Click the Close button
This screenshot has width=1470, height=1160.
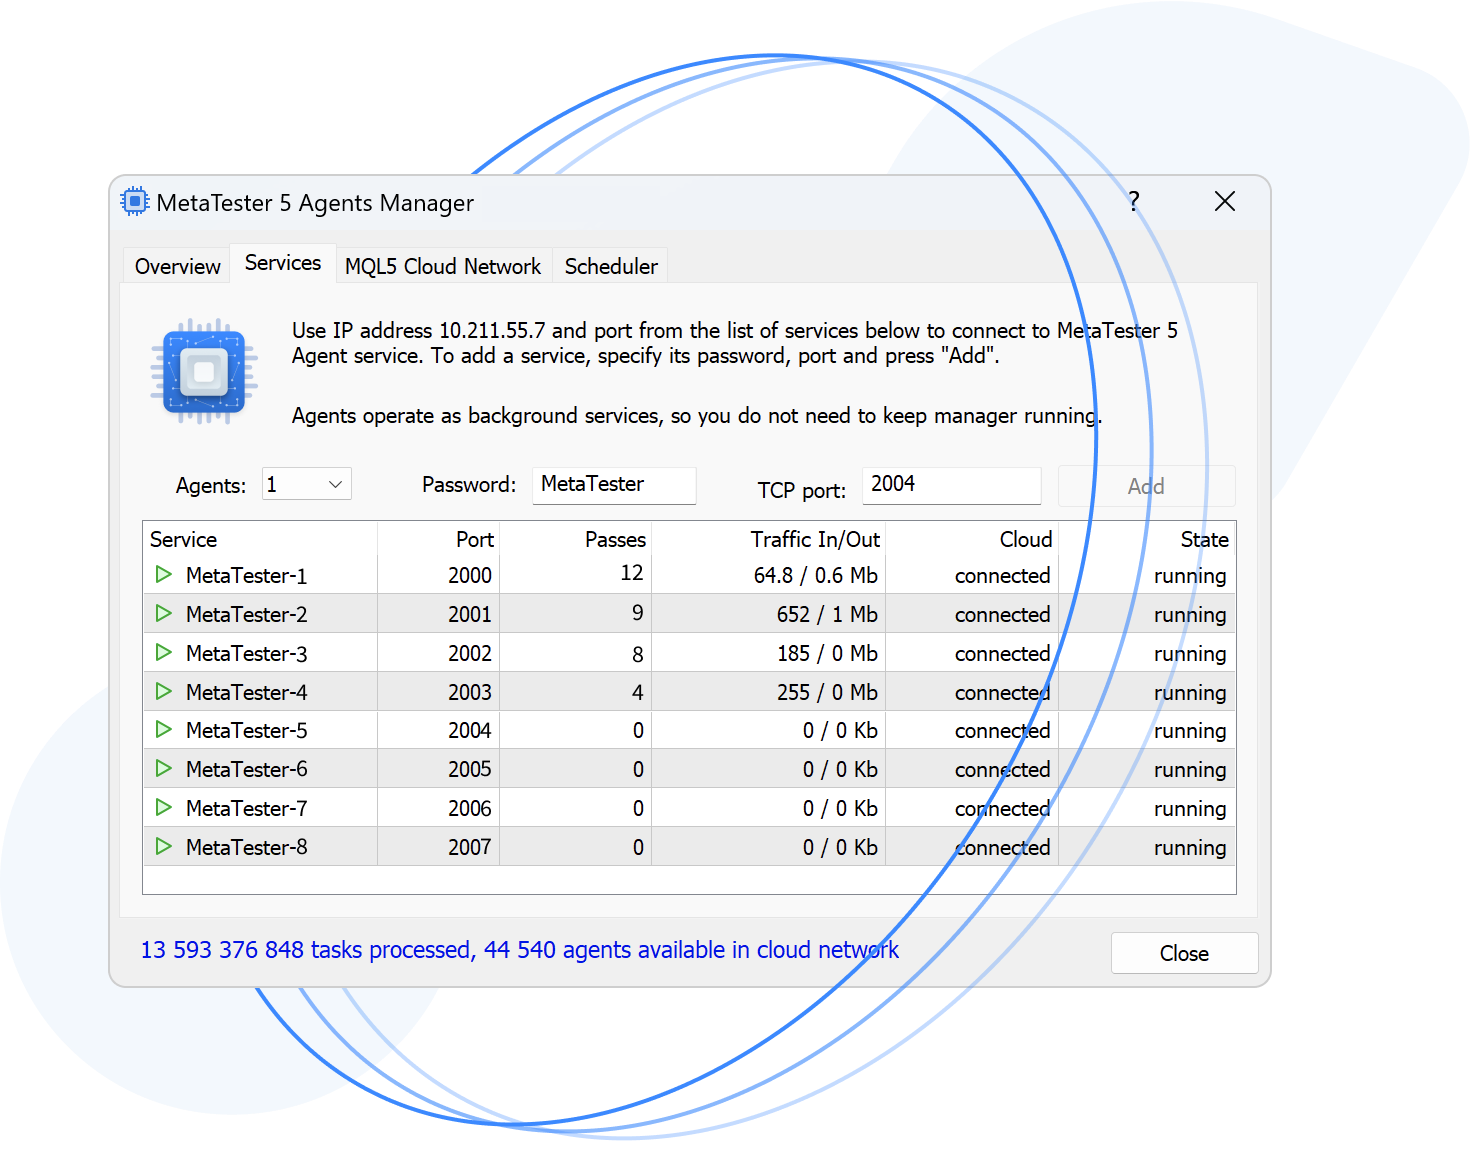pos(1184,953)
